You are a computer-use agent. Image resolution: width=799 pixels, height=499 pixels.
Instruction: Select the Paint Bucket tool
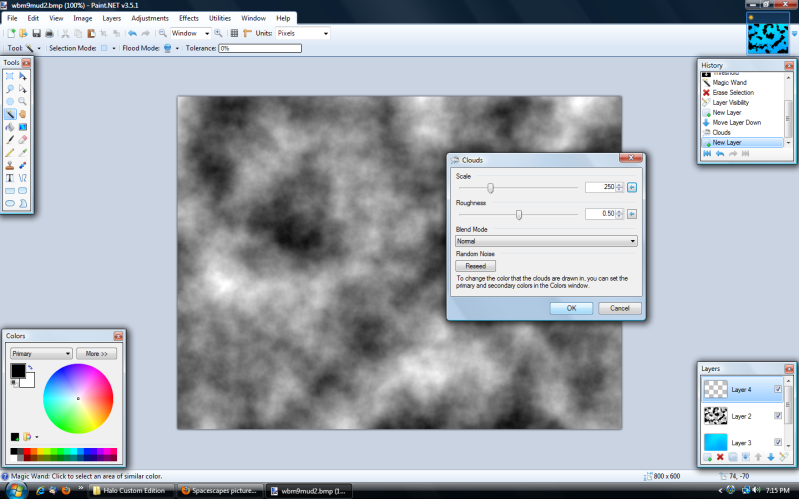point(10,127)
